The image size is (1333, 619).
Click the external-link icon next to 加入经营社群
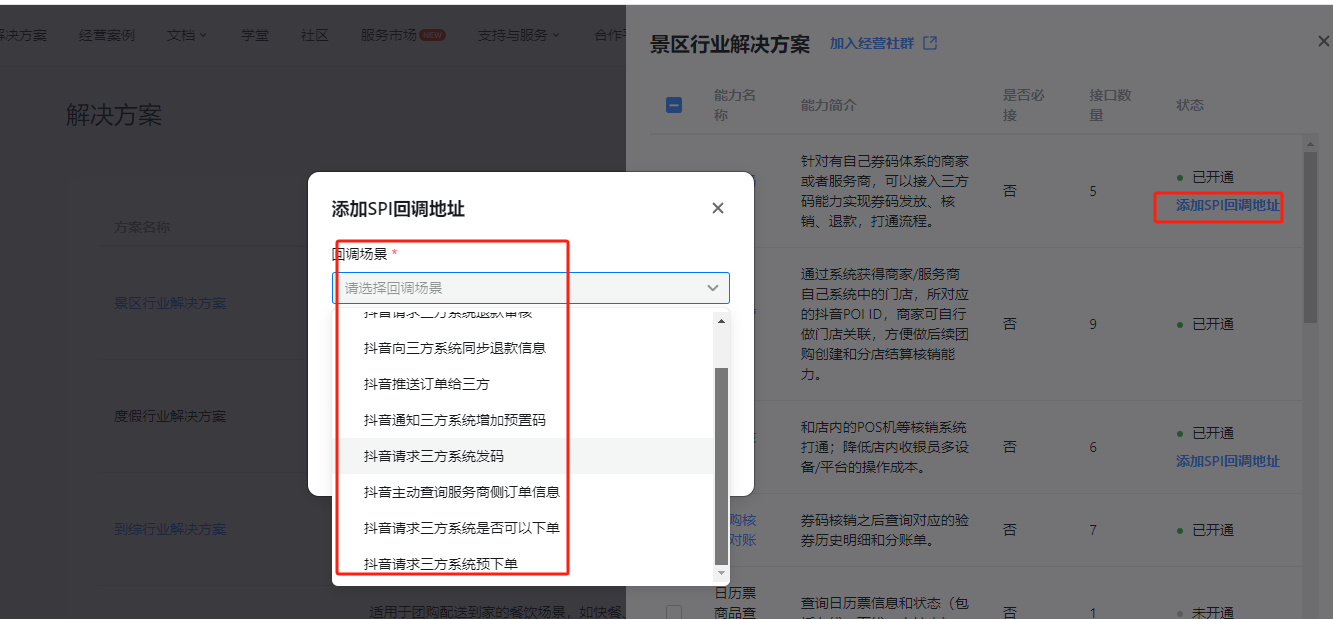[x=931, y=43]
